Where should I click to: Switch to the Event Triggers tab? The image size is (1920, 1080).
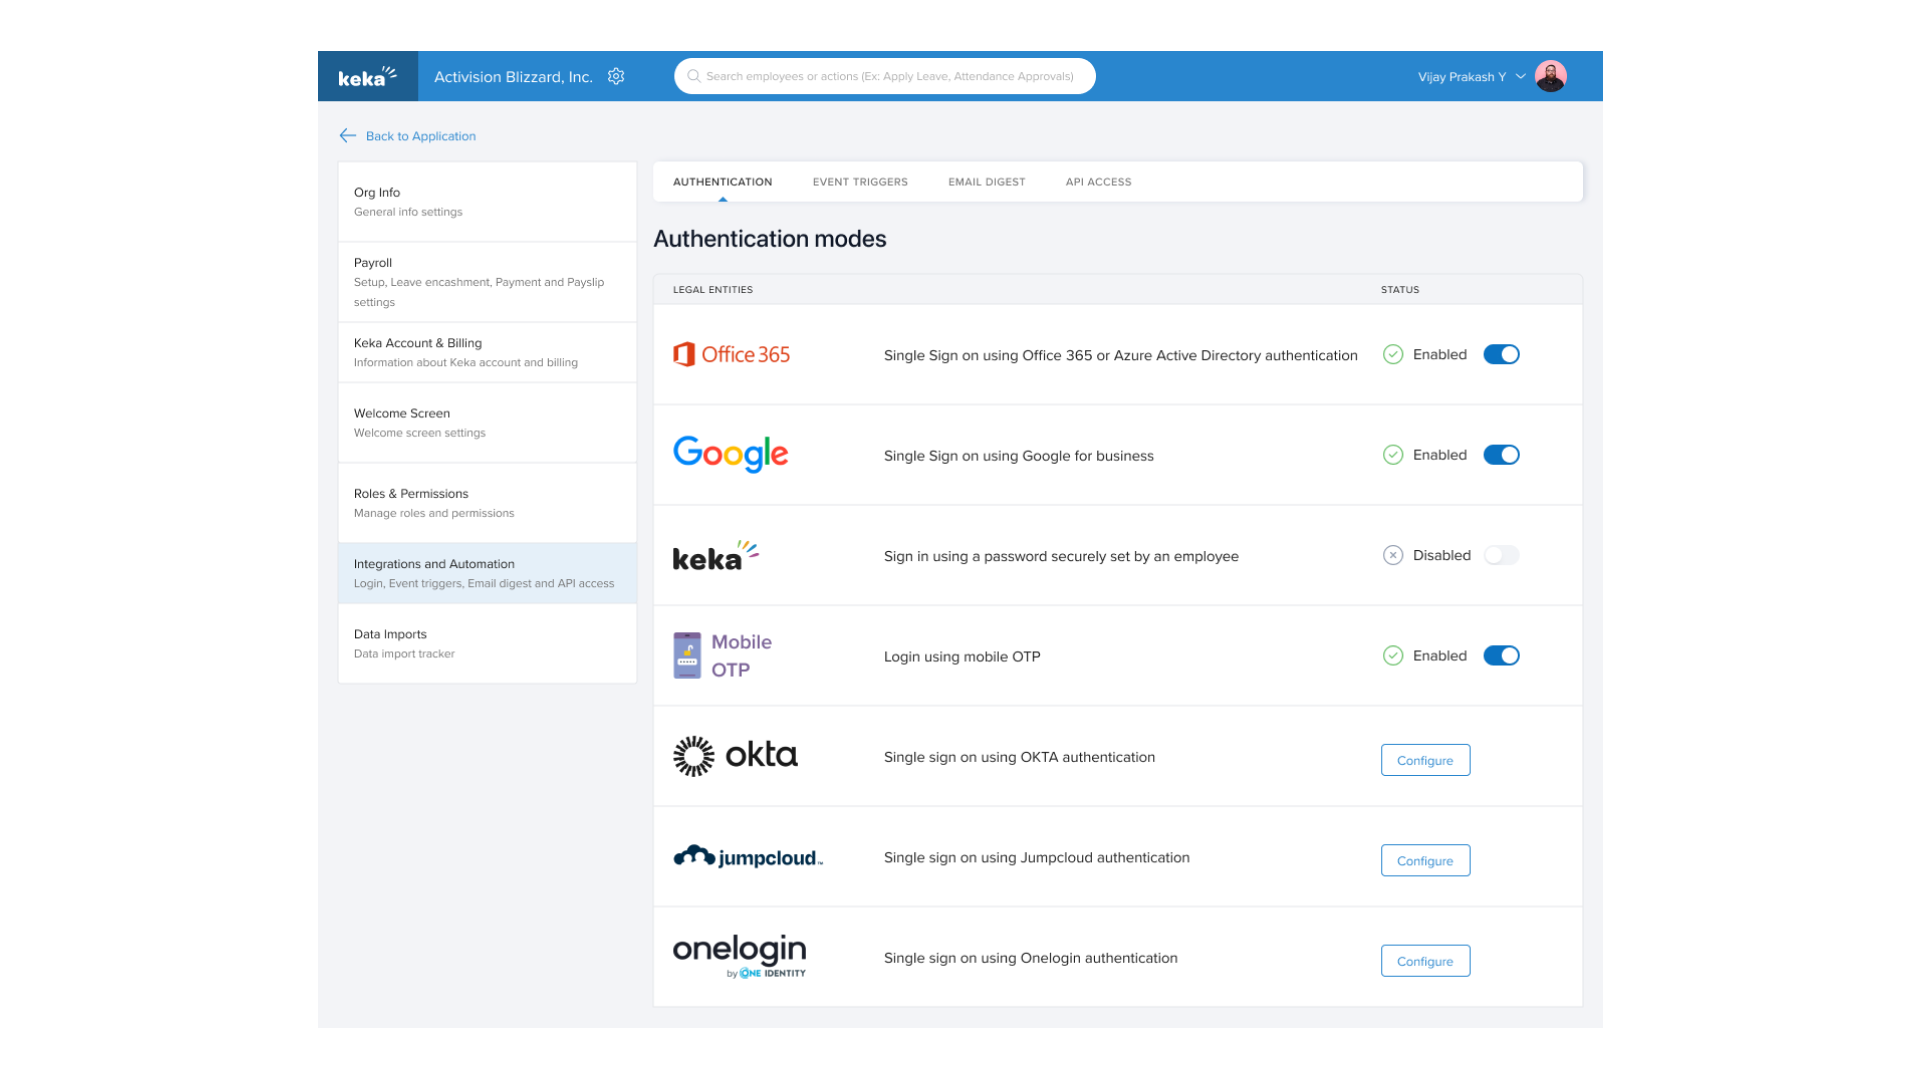click(x=860, y=181)
